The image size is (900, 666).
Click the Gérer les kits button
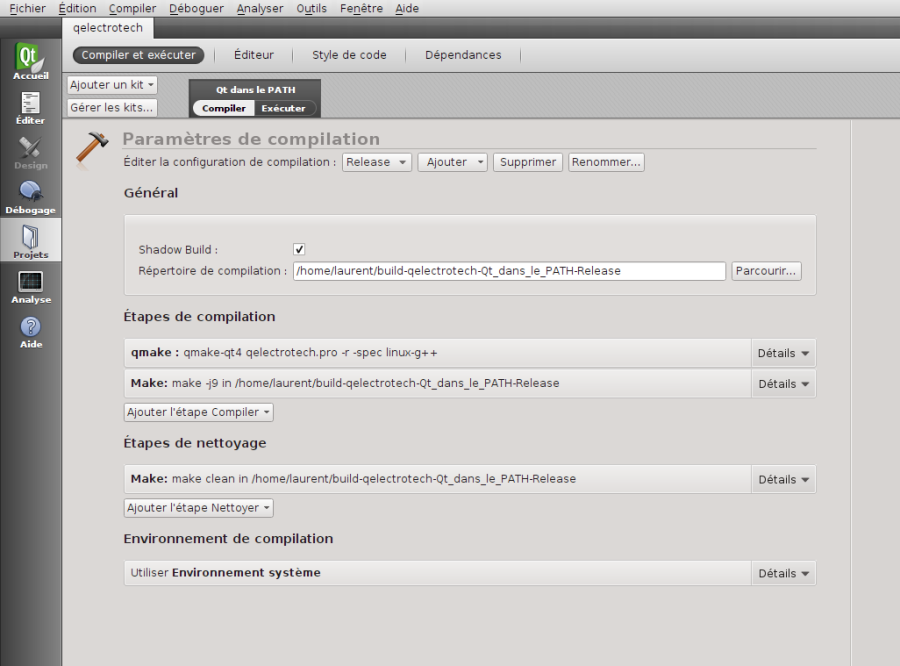coord(112,107)
